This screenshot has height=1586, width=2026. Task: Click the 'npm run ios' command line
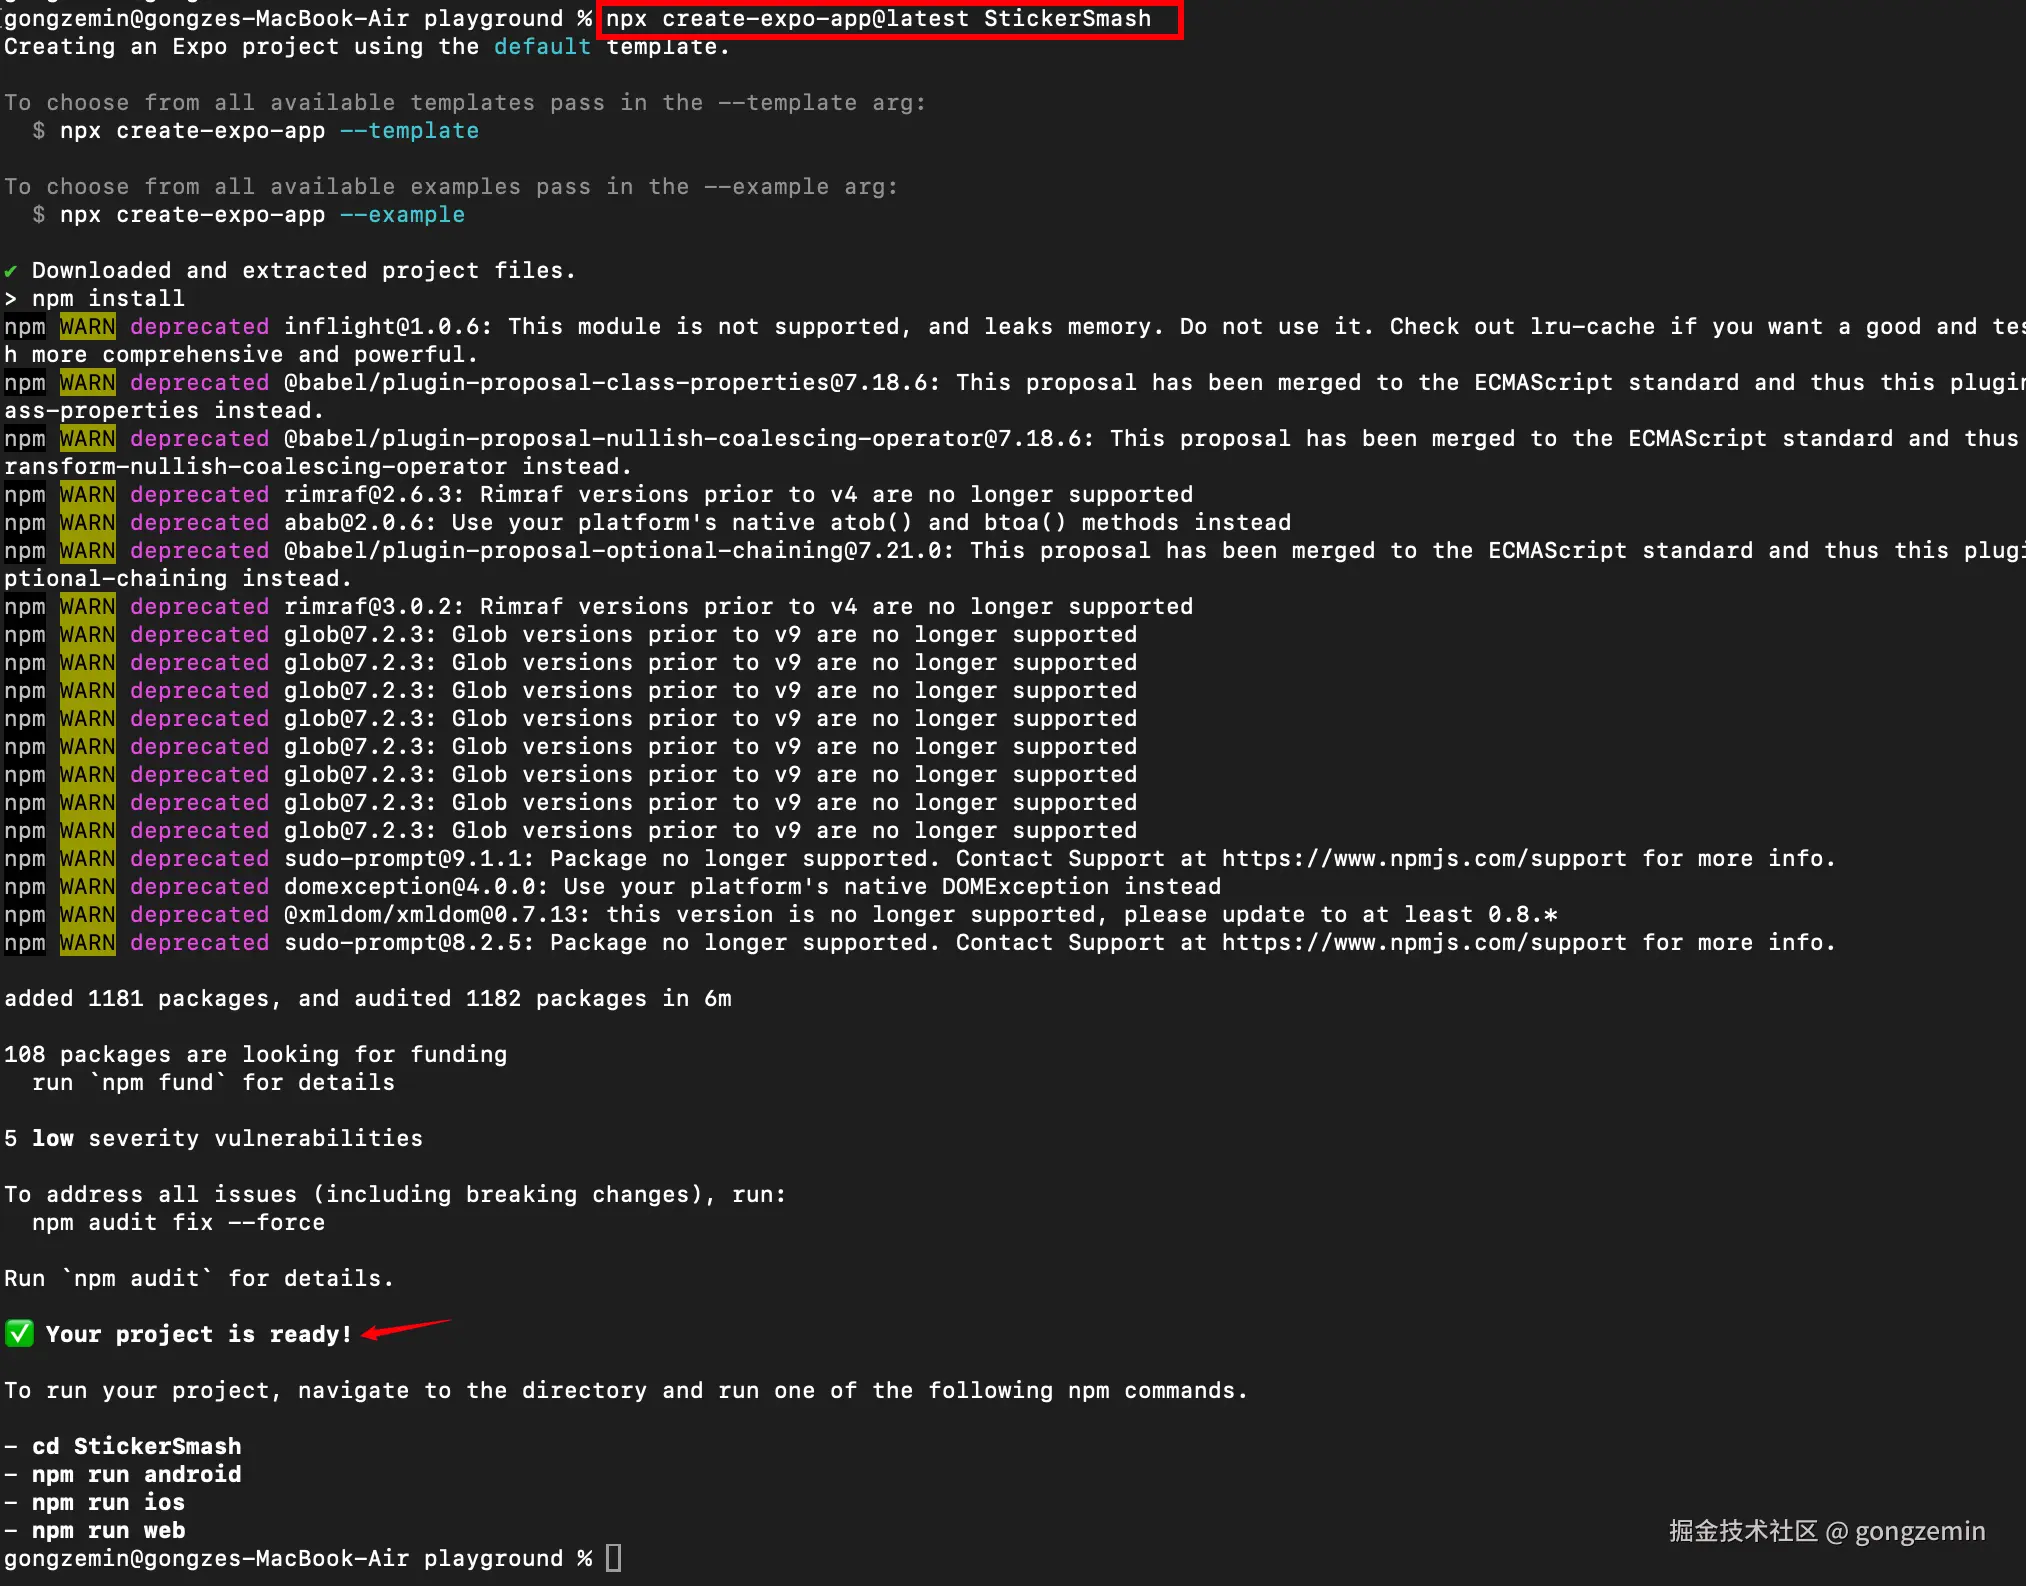coord(108,1503)
